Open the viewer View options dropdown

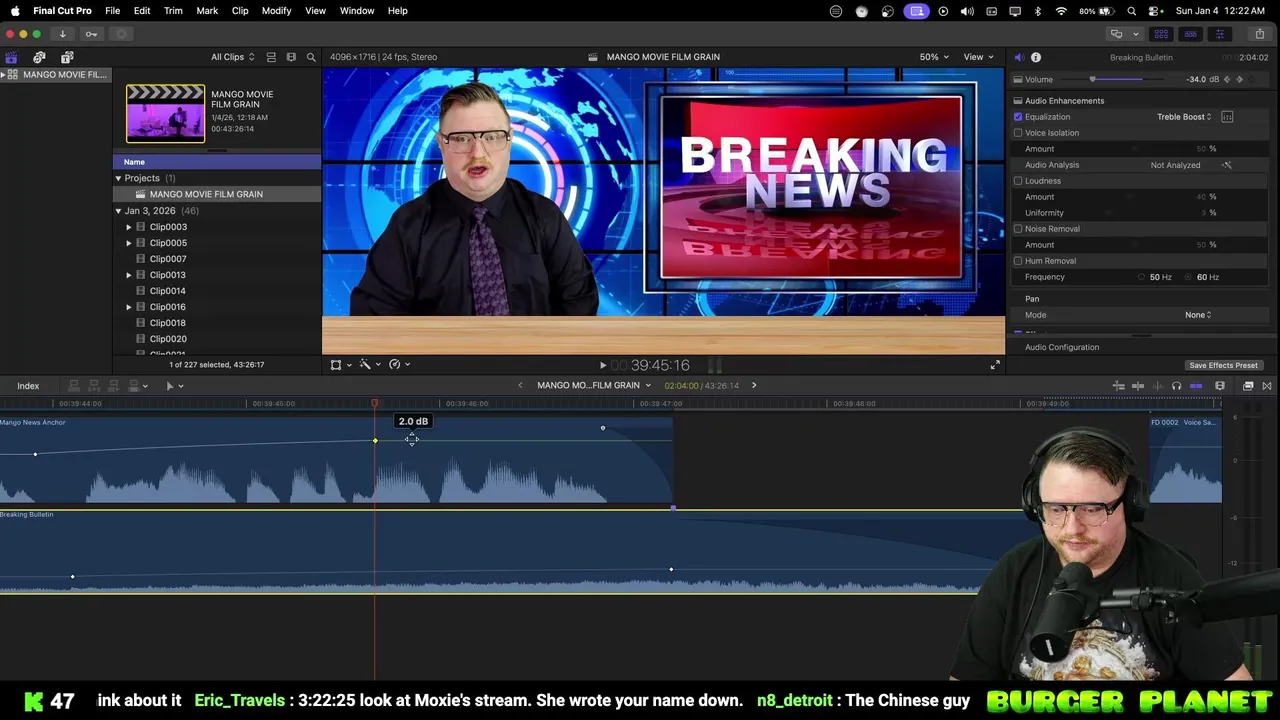[x=978, y=57]
